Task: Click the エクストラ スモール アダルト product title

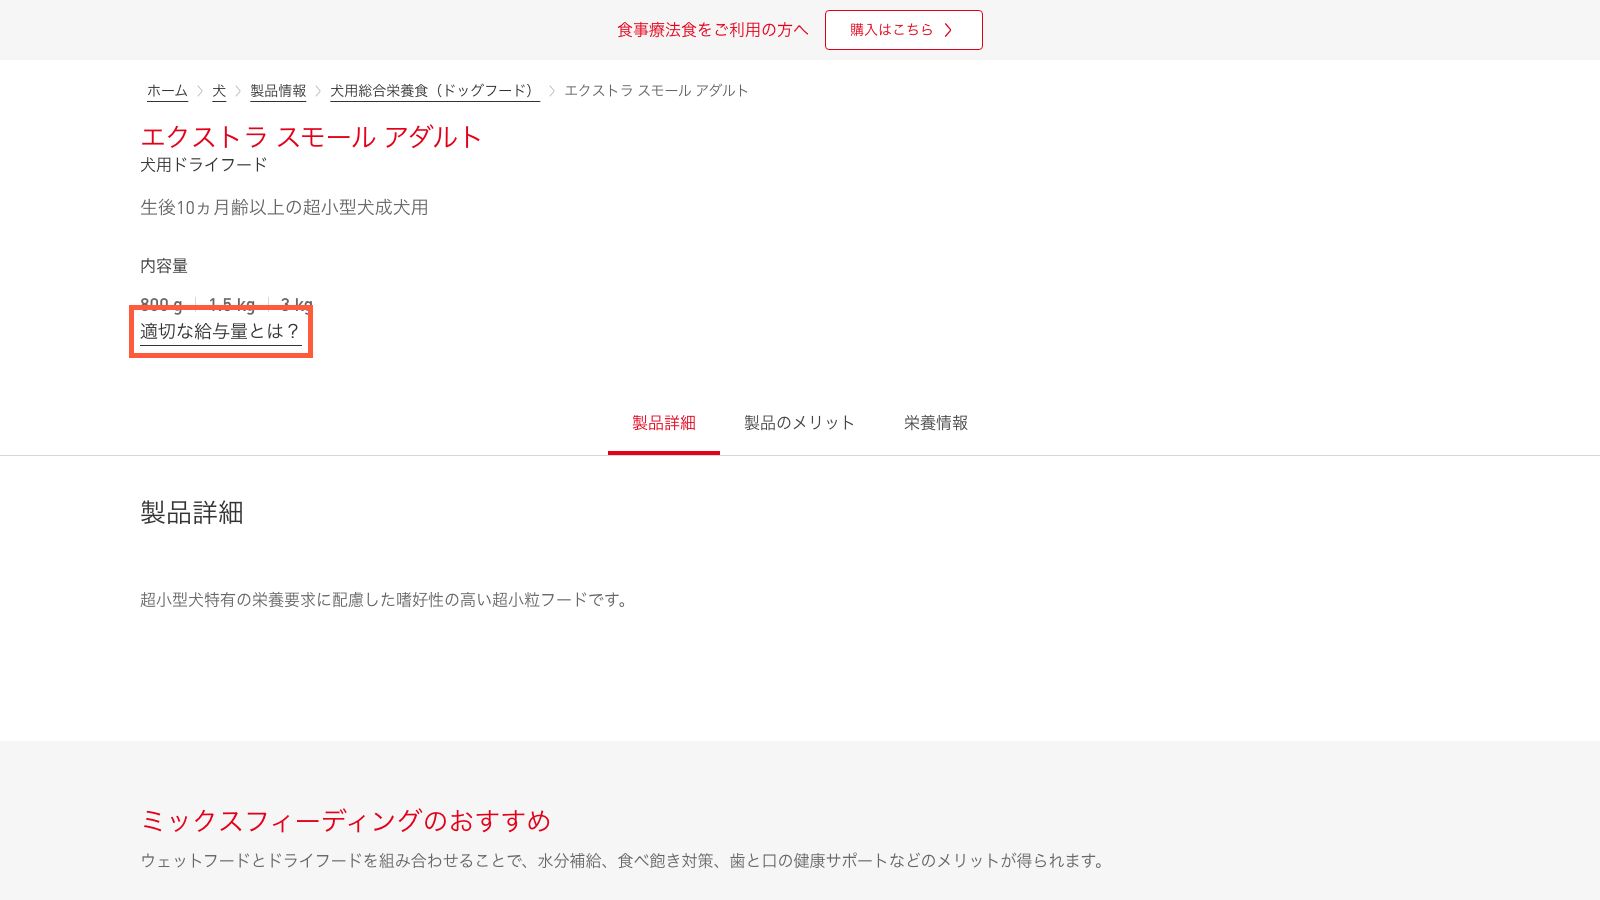Action: tap(311, 137)
